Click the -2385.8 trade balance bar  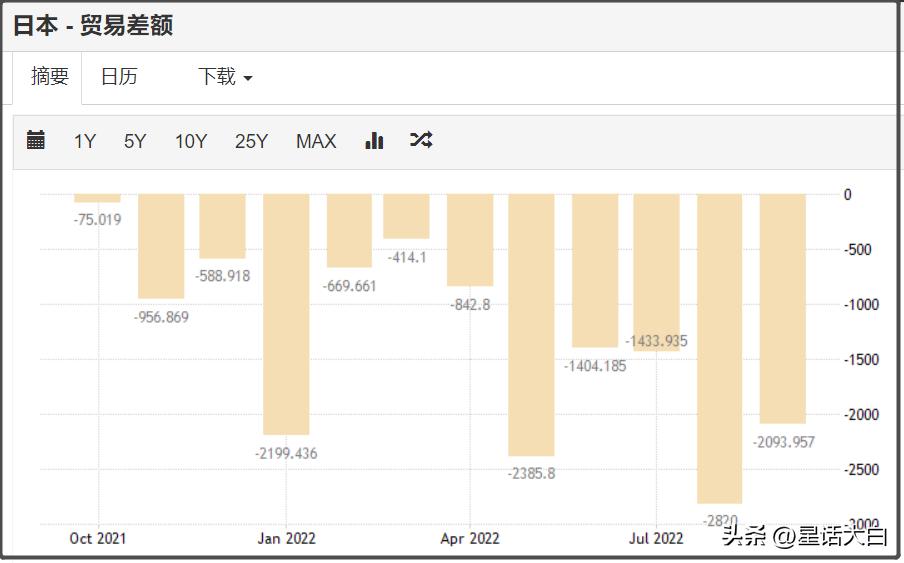(x=531, y=324)
